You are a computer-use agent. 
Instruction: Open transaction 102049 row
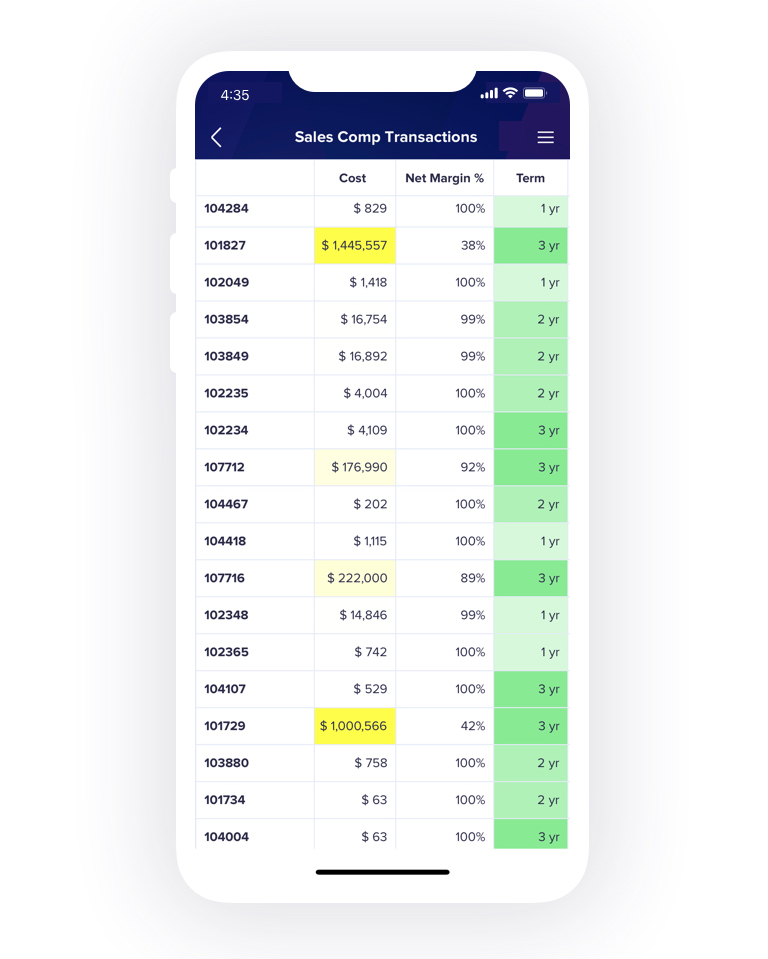[x=382, y=283]
